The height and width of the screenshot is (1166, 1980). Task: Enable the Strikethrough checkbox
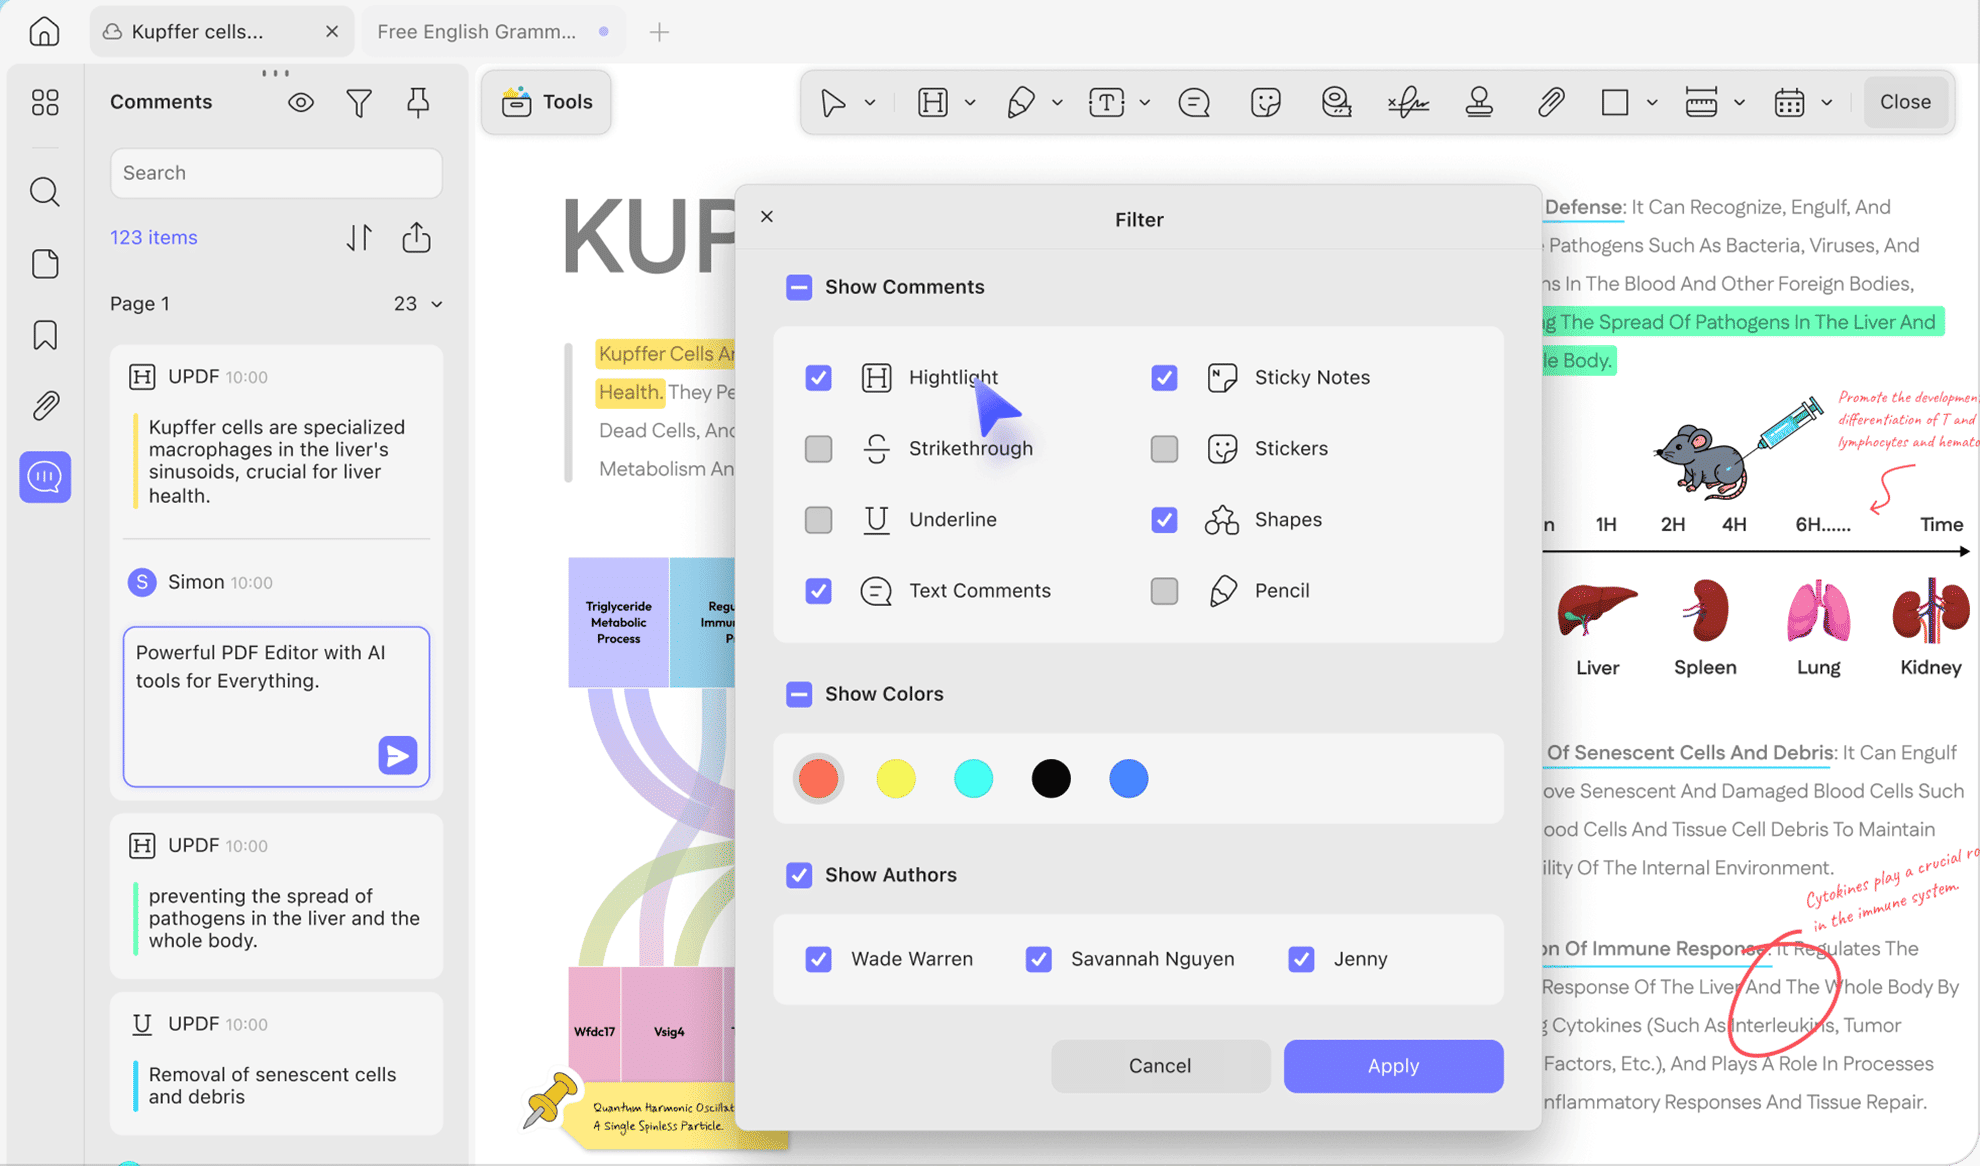pyautogui.click(x=818, y=449)
